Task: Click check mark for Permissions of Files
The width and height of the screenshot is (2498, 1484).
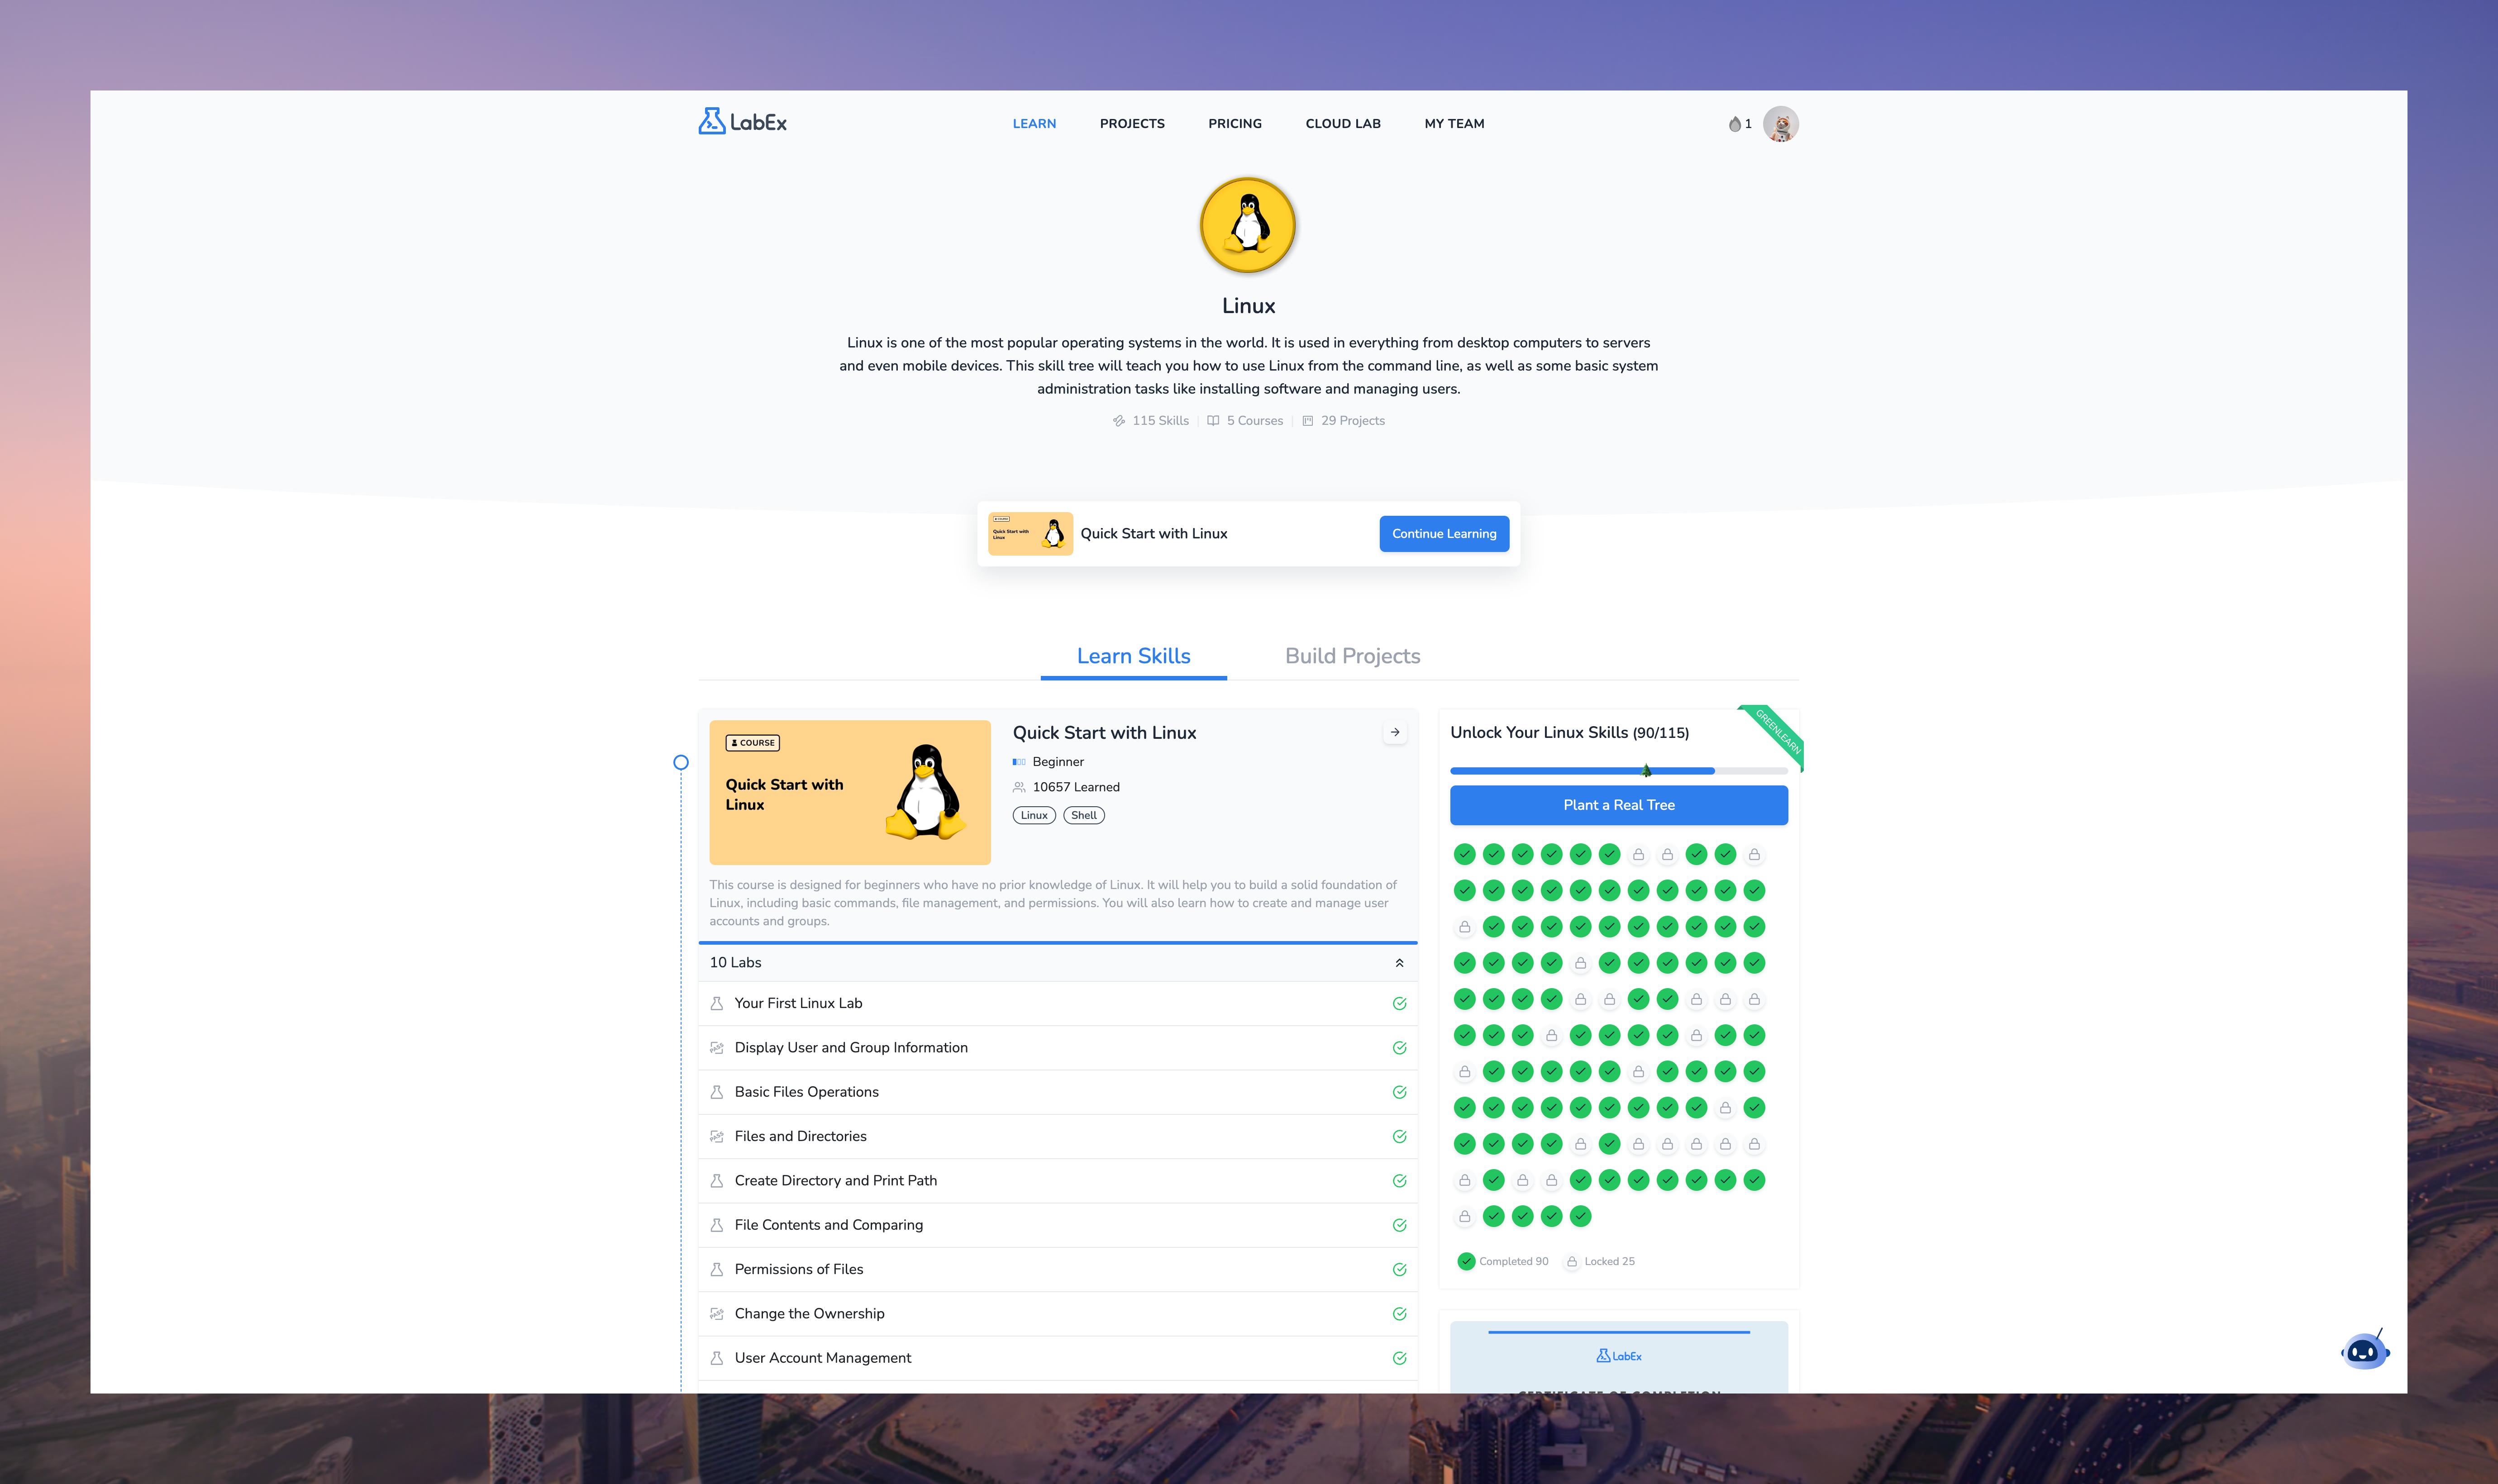Action: (1399, 1270)
